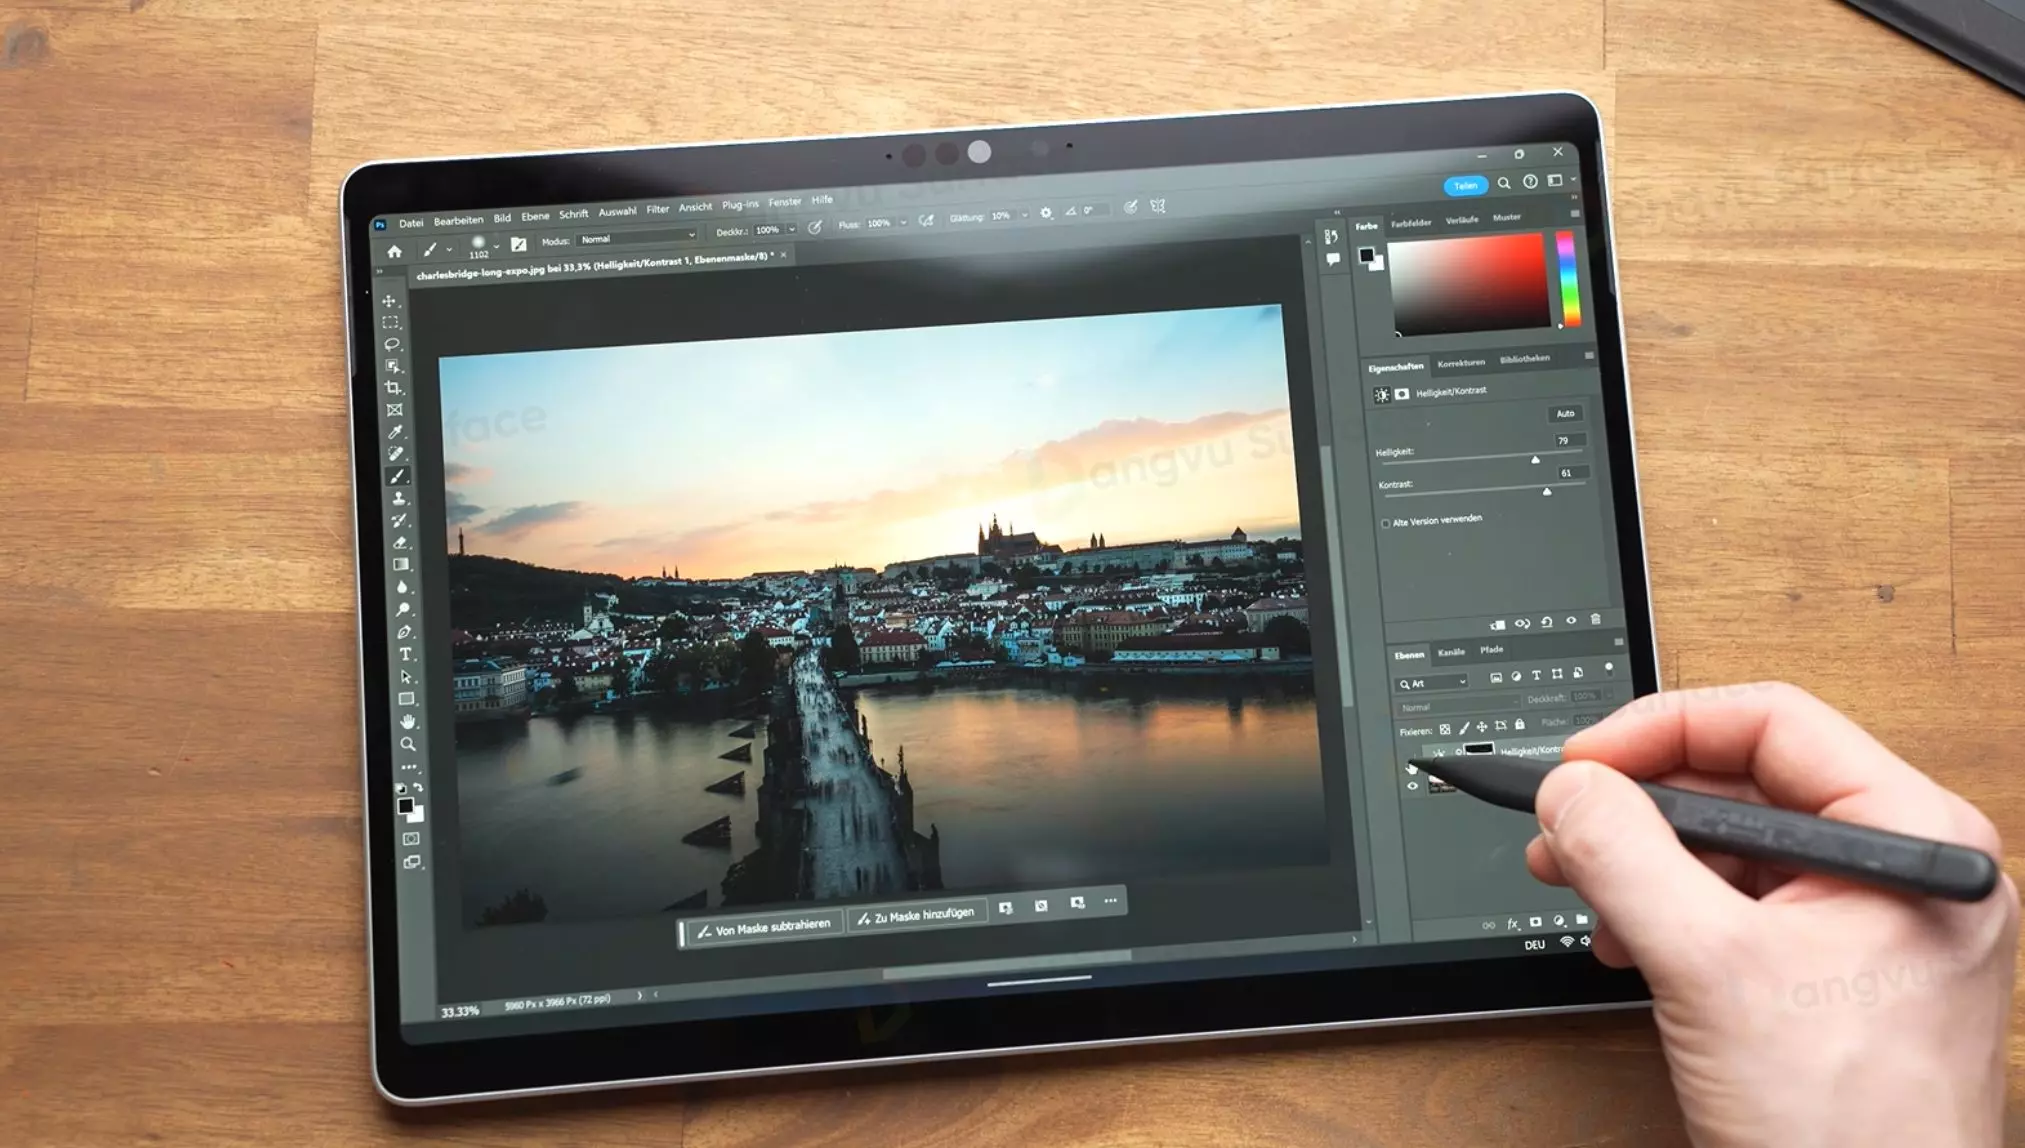The image size is (2025, 1148).
Task: Select the Gradient tool
Action: tap(401, 565)
